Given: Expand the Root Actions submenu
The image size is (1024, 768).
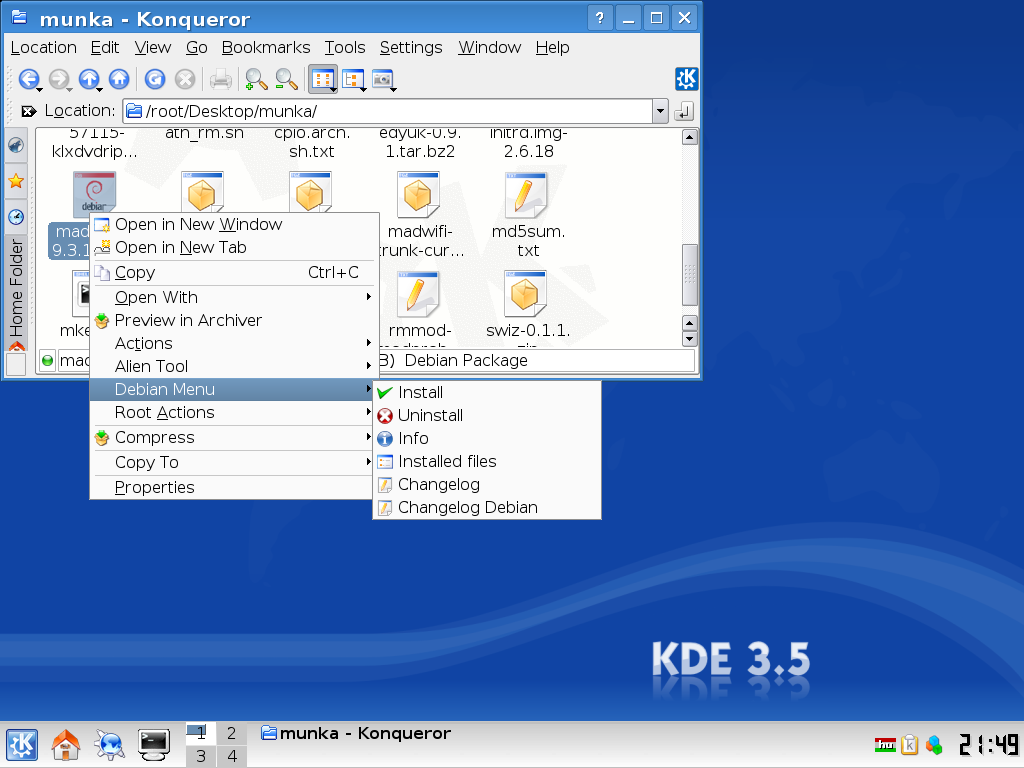Looking at the screenshot, I should (232, 413).
